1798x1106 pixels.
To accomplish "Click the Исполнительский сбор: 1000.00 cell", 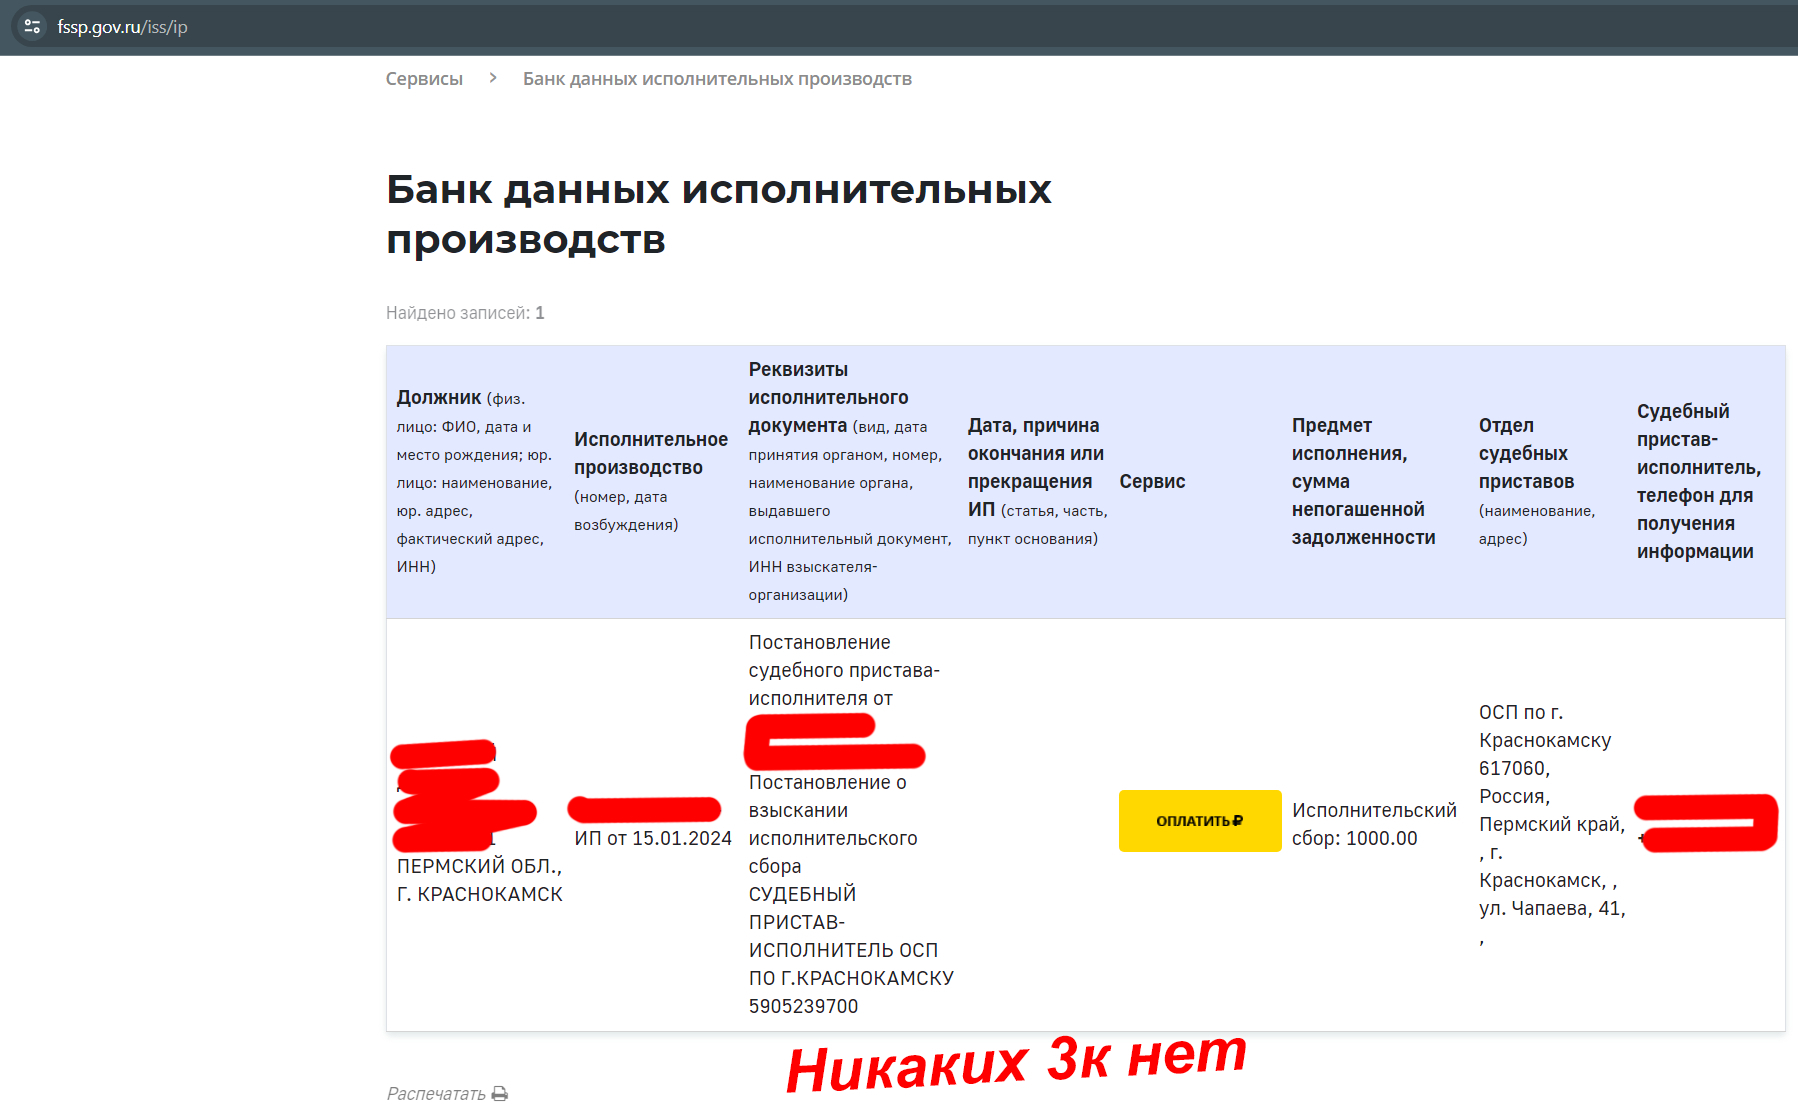I will [1373, 824].
